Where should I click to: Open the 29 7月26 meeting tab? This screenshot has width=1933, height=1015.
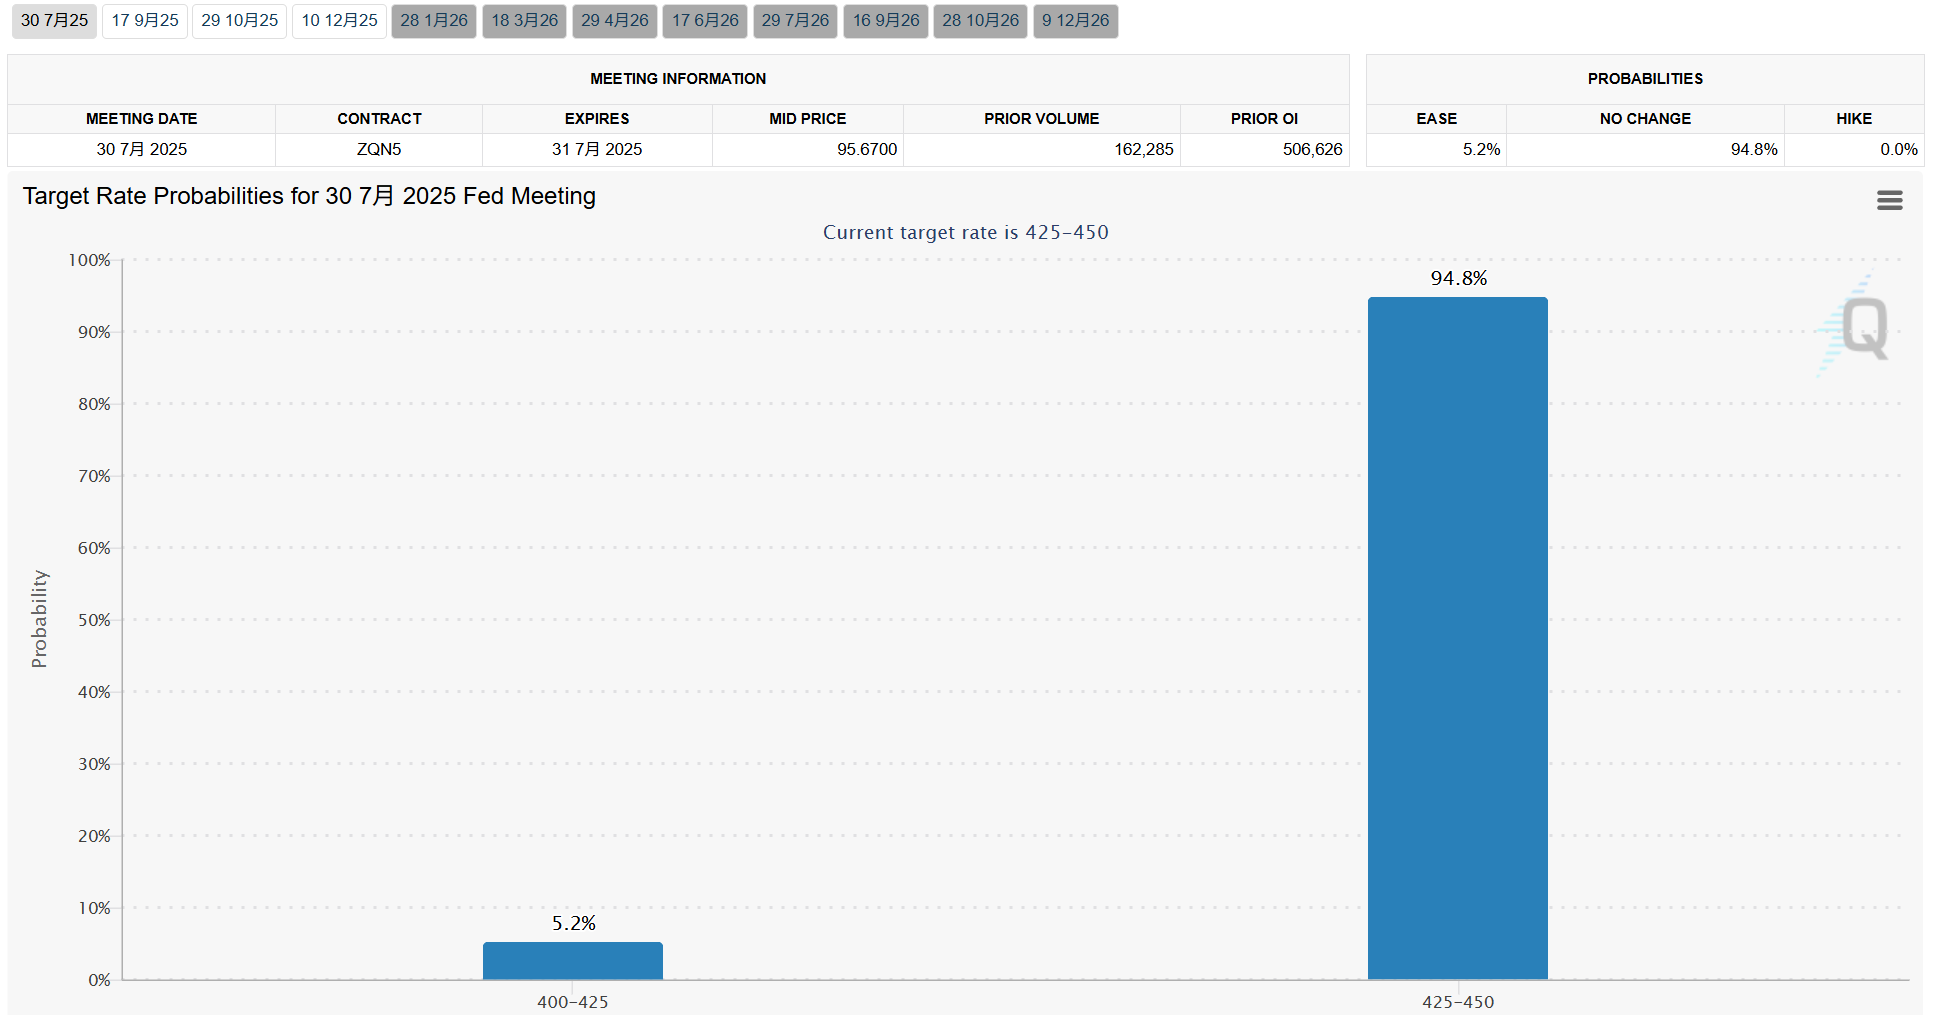pos(795,21)
